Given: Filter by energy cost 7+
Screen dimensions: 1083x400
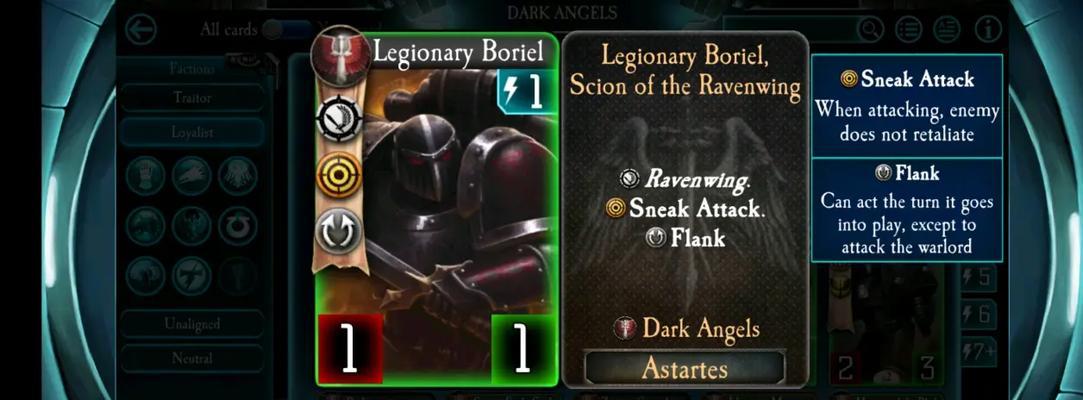Looking at the screenshot, I should click(x=978, y=352).
